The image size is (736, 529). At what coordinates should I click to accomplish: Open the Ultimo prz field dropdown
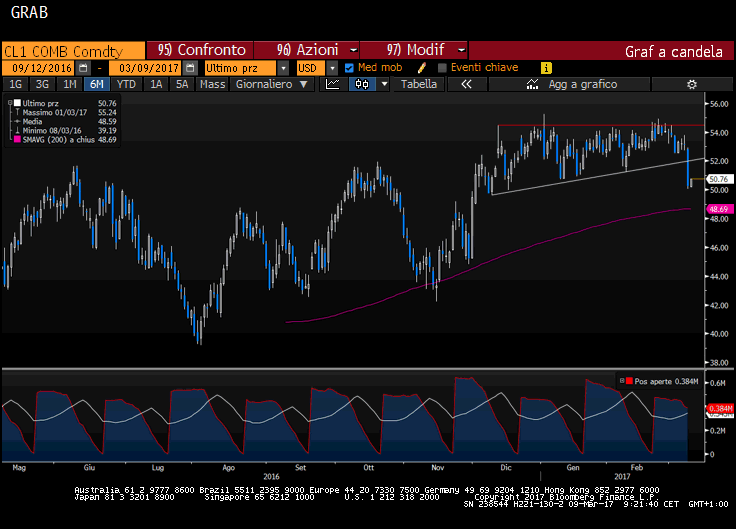[283, 68]
